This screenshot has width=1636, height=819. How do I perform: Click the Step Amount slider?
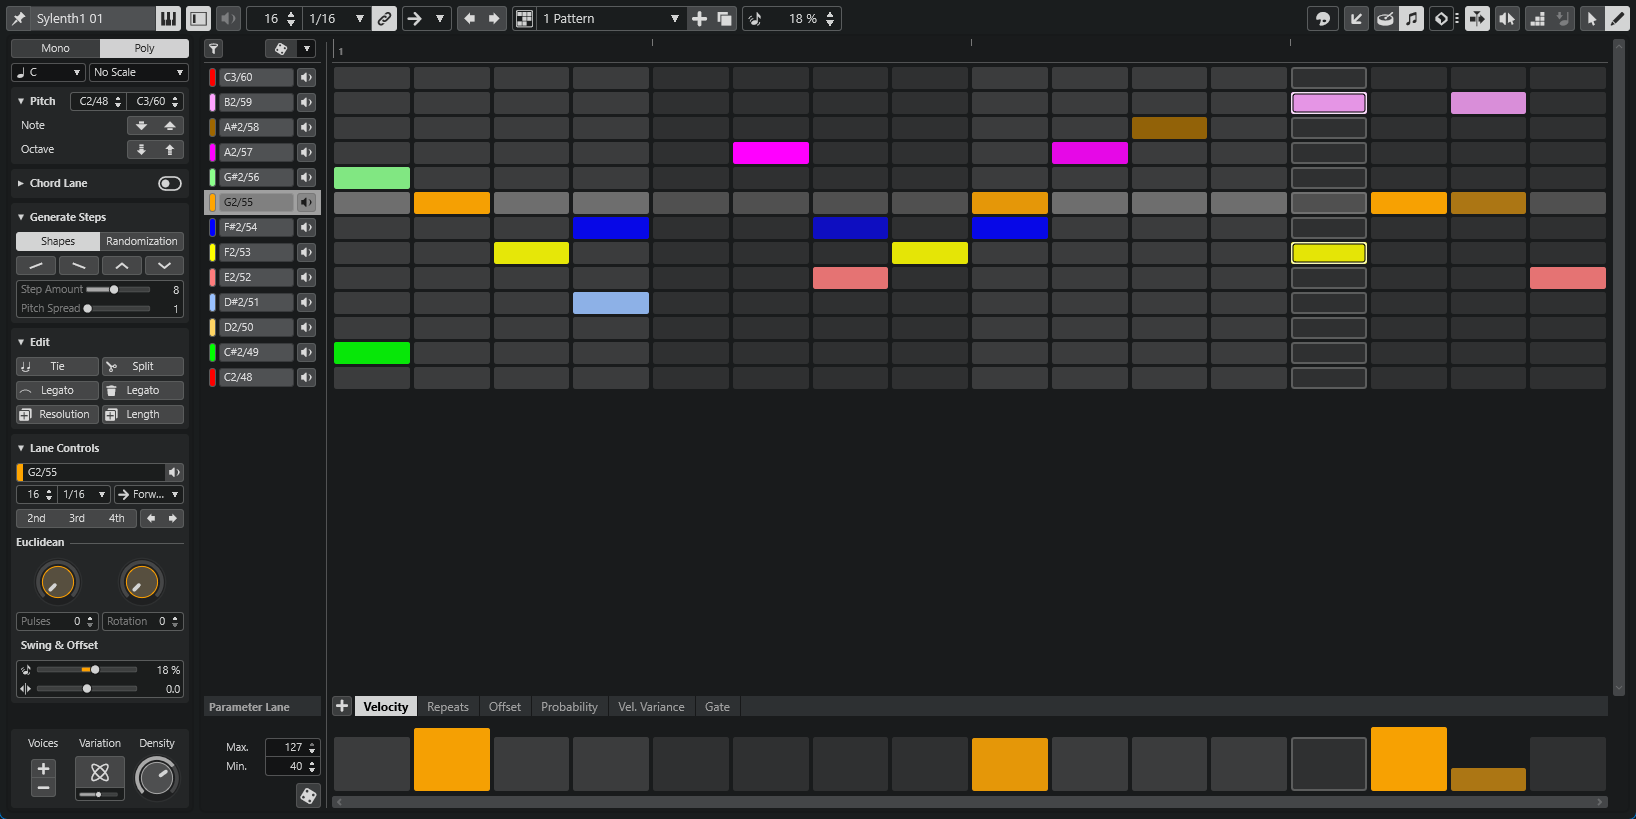(118, 289)
